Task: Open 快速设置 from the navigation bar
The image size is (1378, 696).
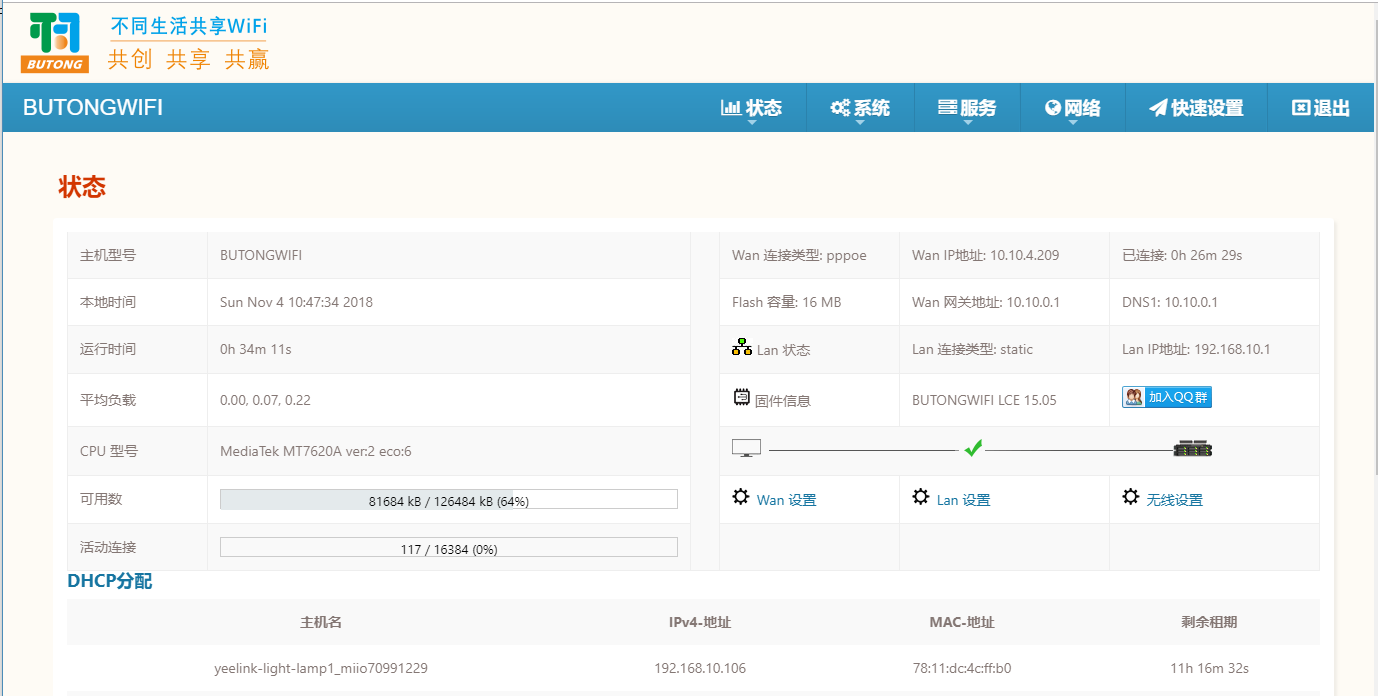Action: point(1196,108)
